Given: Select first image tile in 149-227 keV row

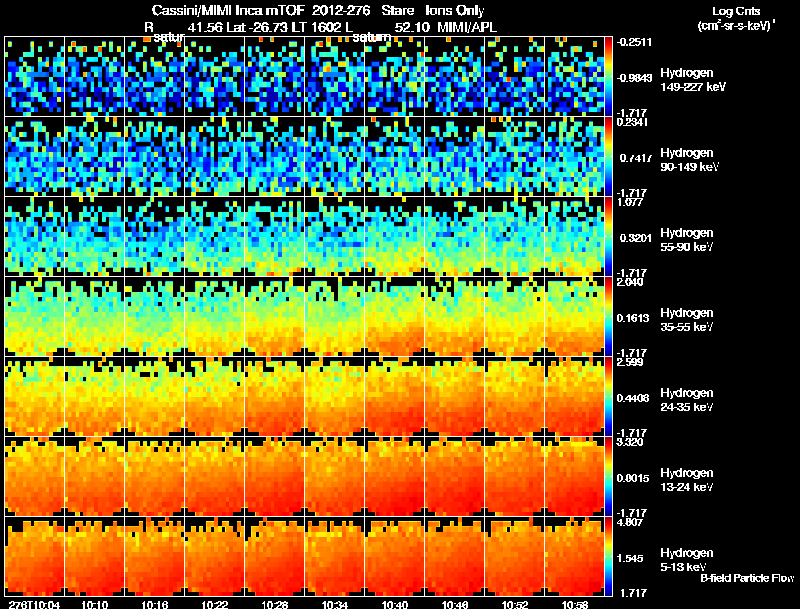Looking at the screenshot, I should [x=35, y=77].
